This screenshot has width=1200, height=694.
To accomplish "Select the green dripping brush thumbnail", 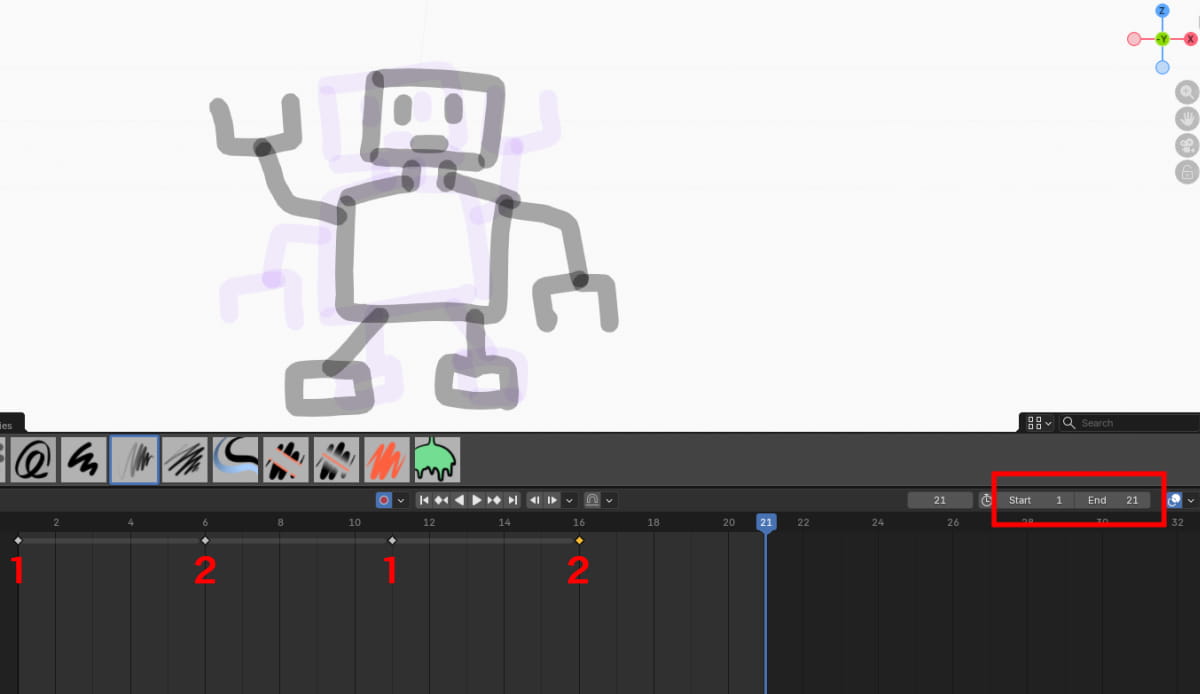I will pyautogui.click(x=437, y=460).
